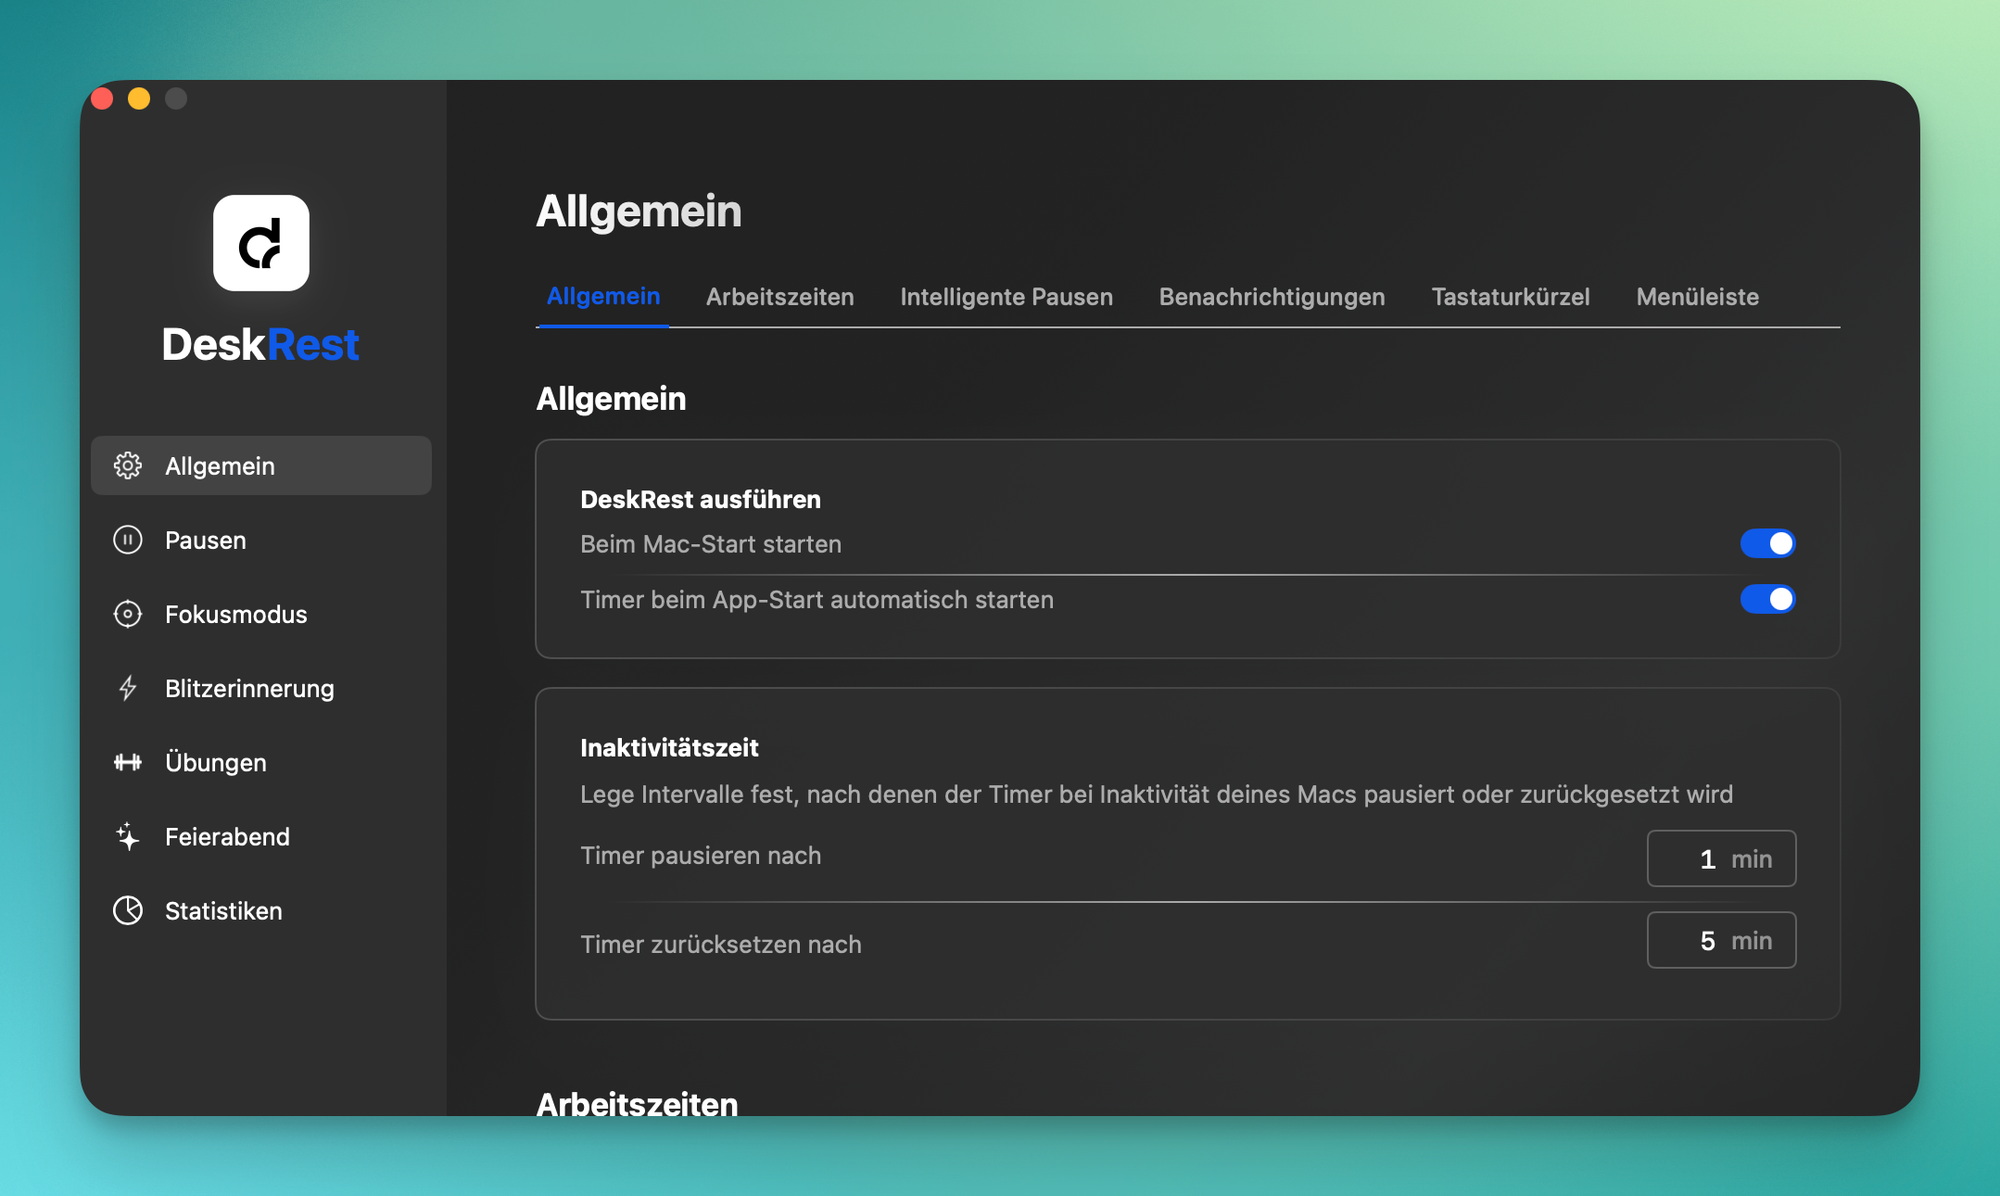Open the Intelligente Pausen tab
Viewport: 2000px width, 1196px height.
tap(1006, 297)
